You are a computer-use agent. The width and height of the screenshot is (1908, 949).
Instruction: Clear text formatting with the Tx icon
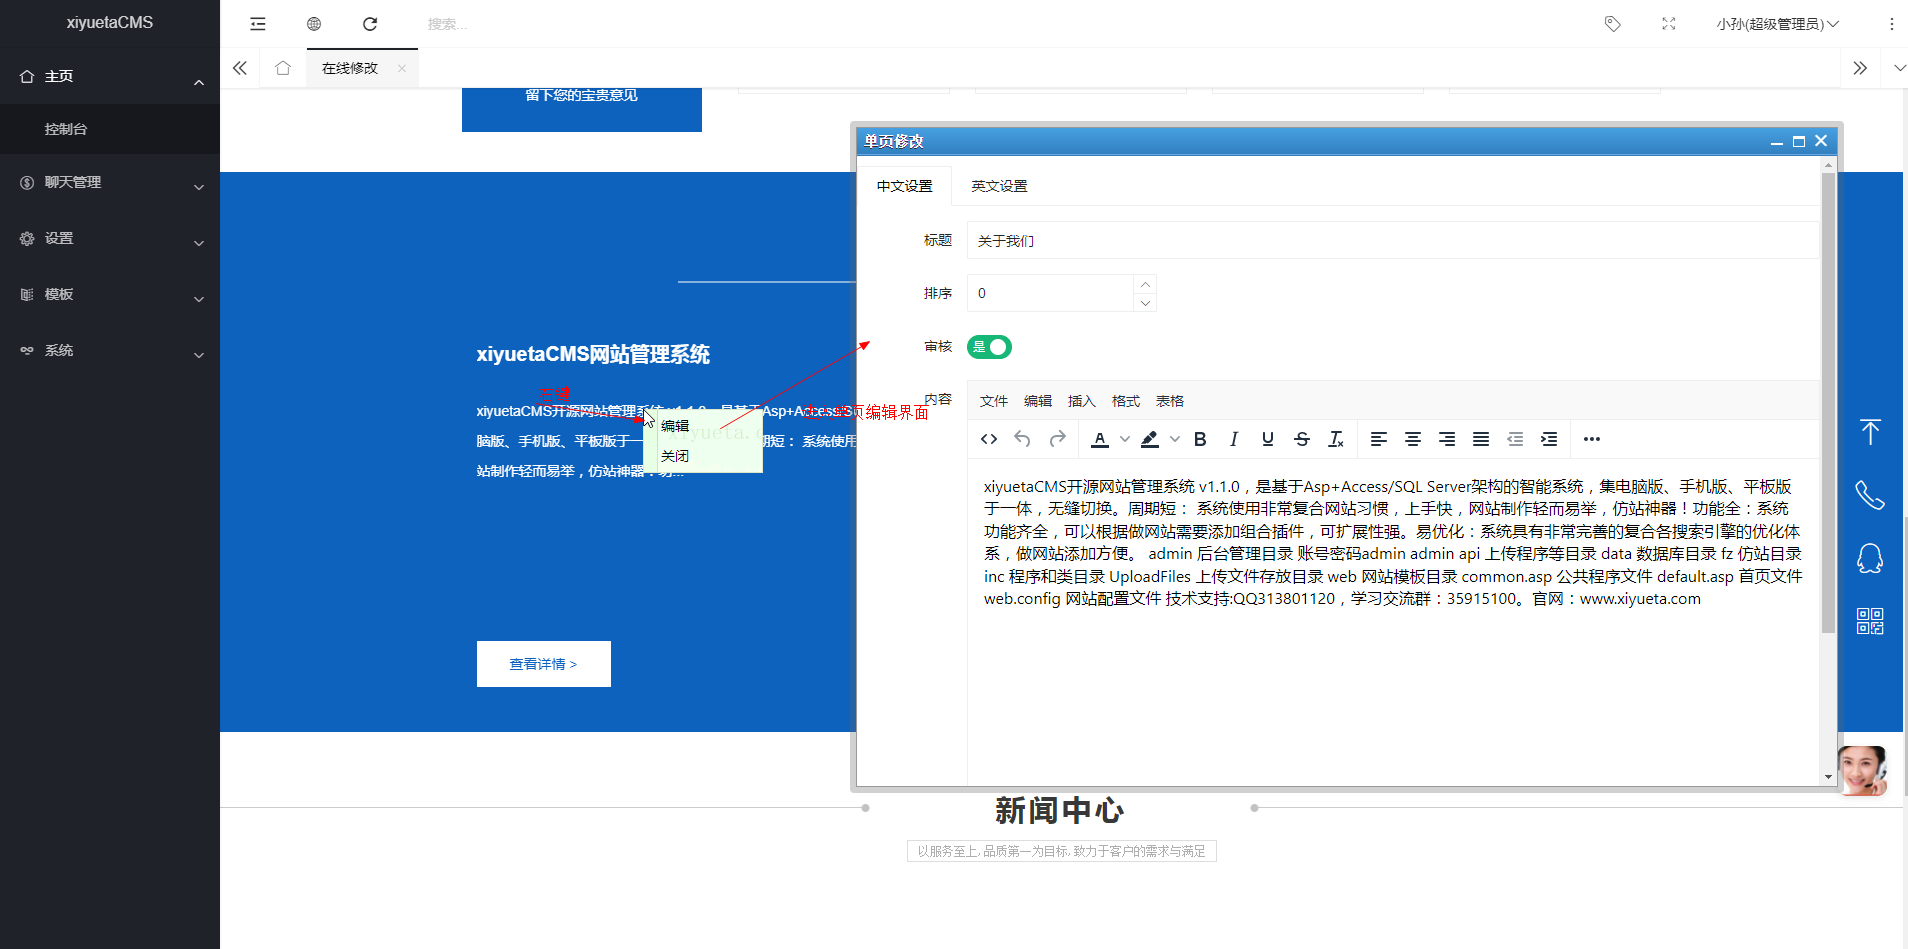tap(1335, 438)
